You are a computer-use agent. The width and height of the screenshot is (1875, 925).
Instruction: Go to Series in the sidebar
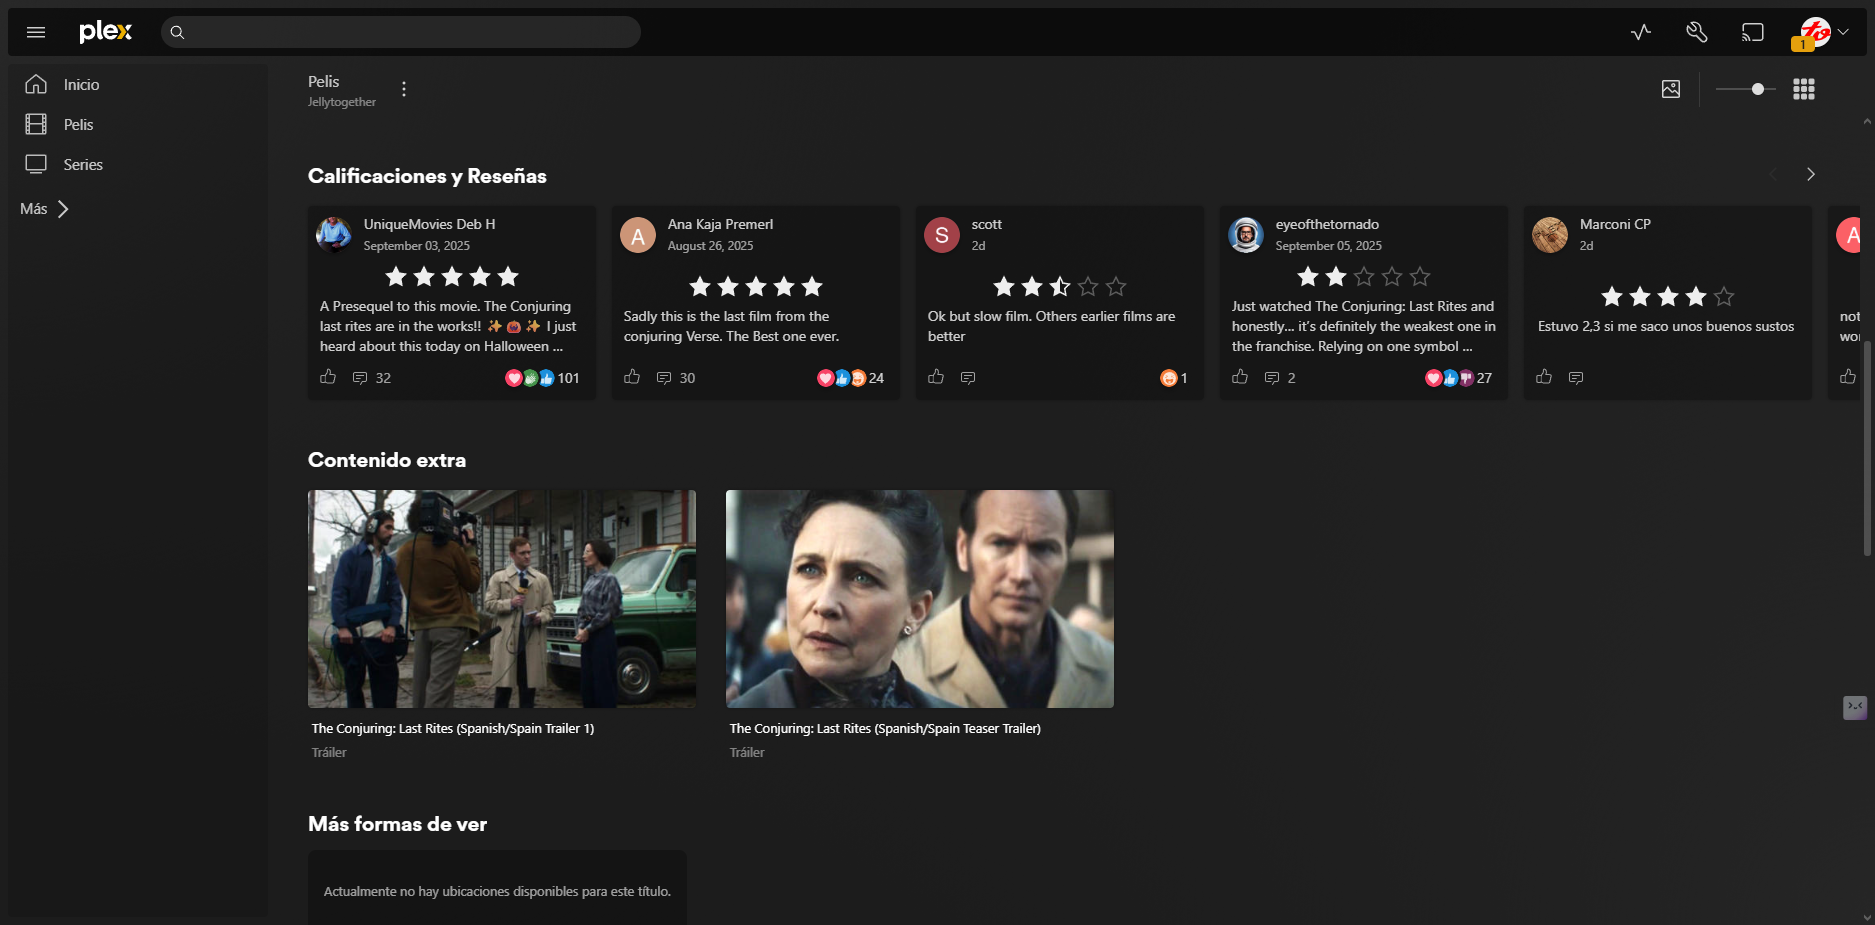click(x=82, y=164)
